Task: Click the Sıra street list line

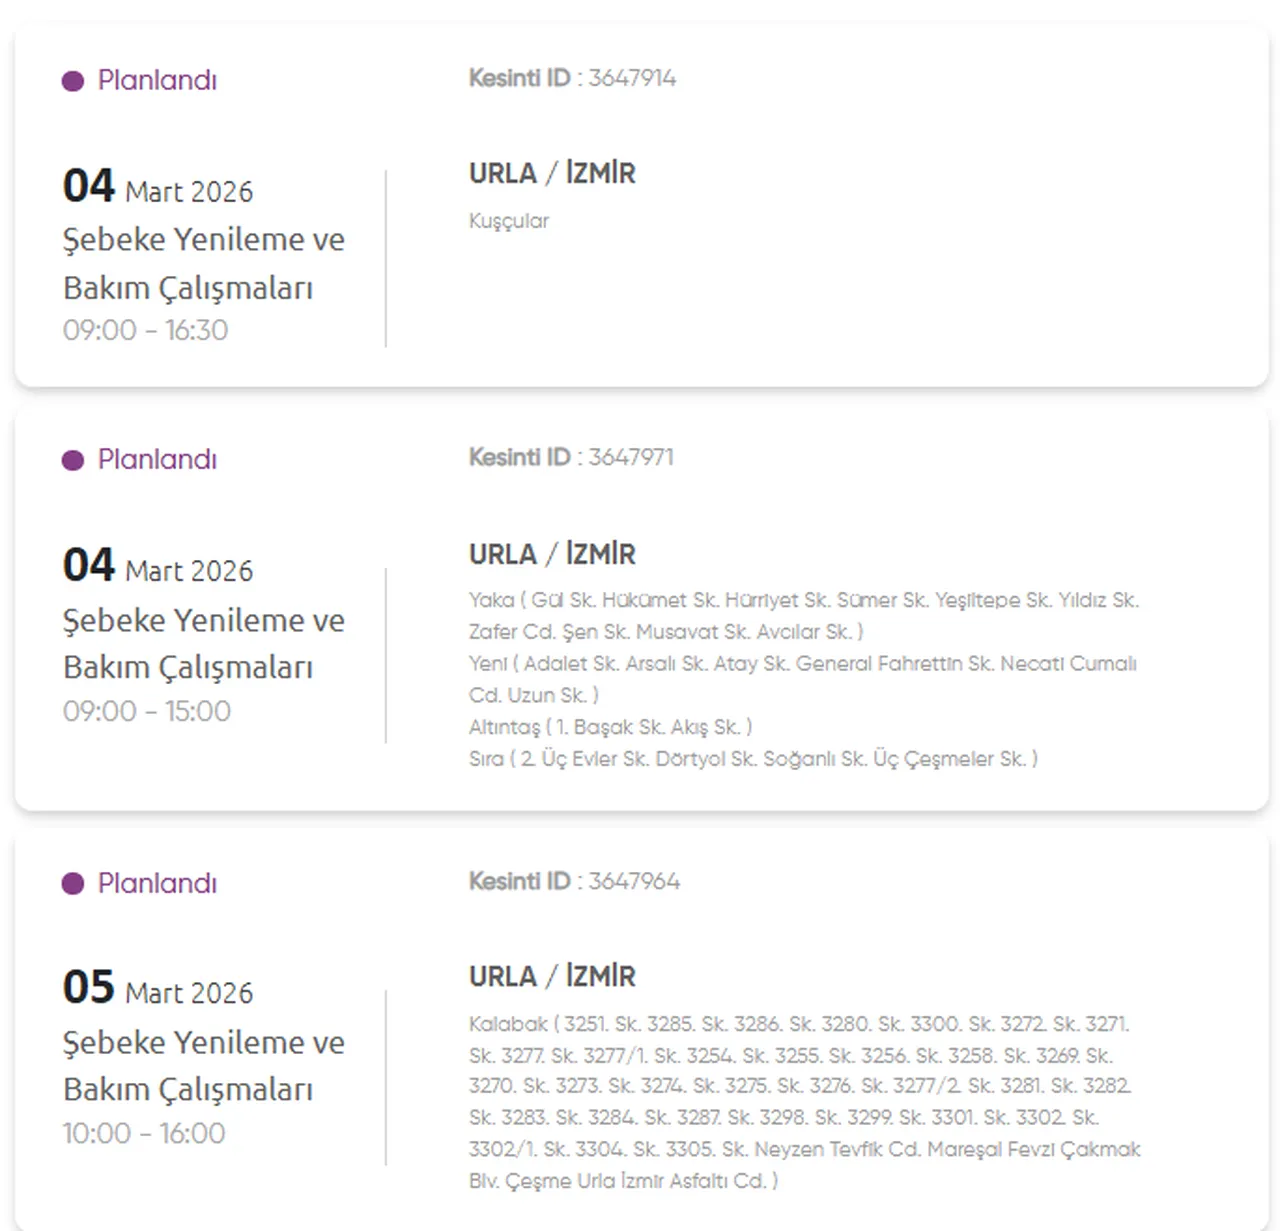Action: pos(753,759)
